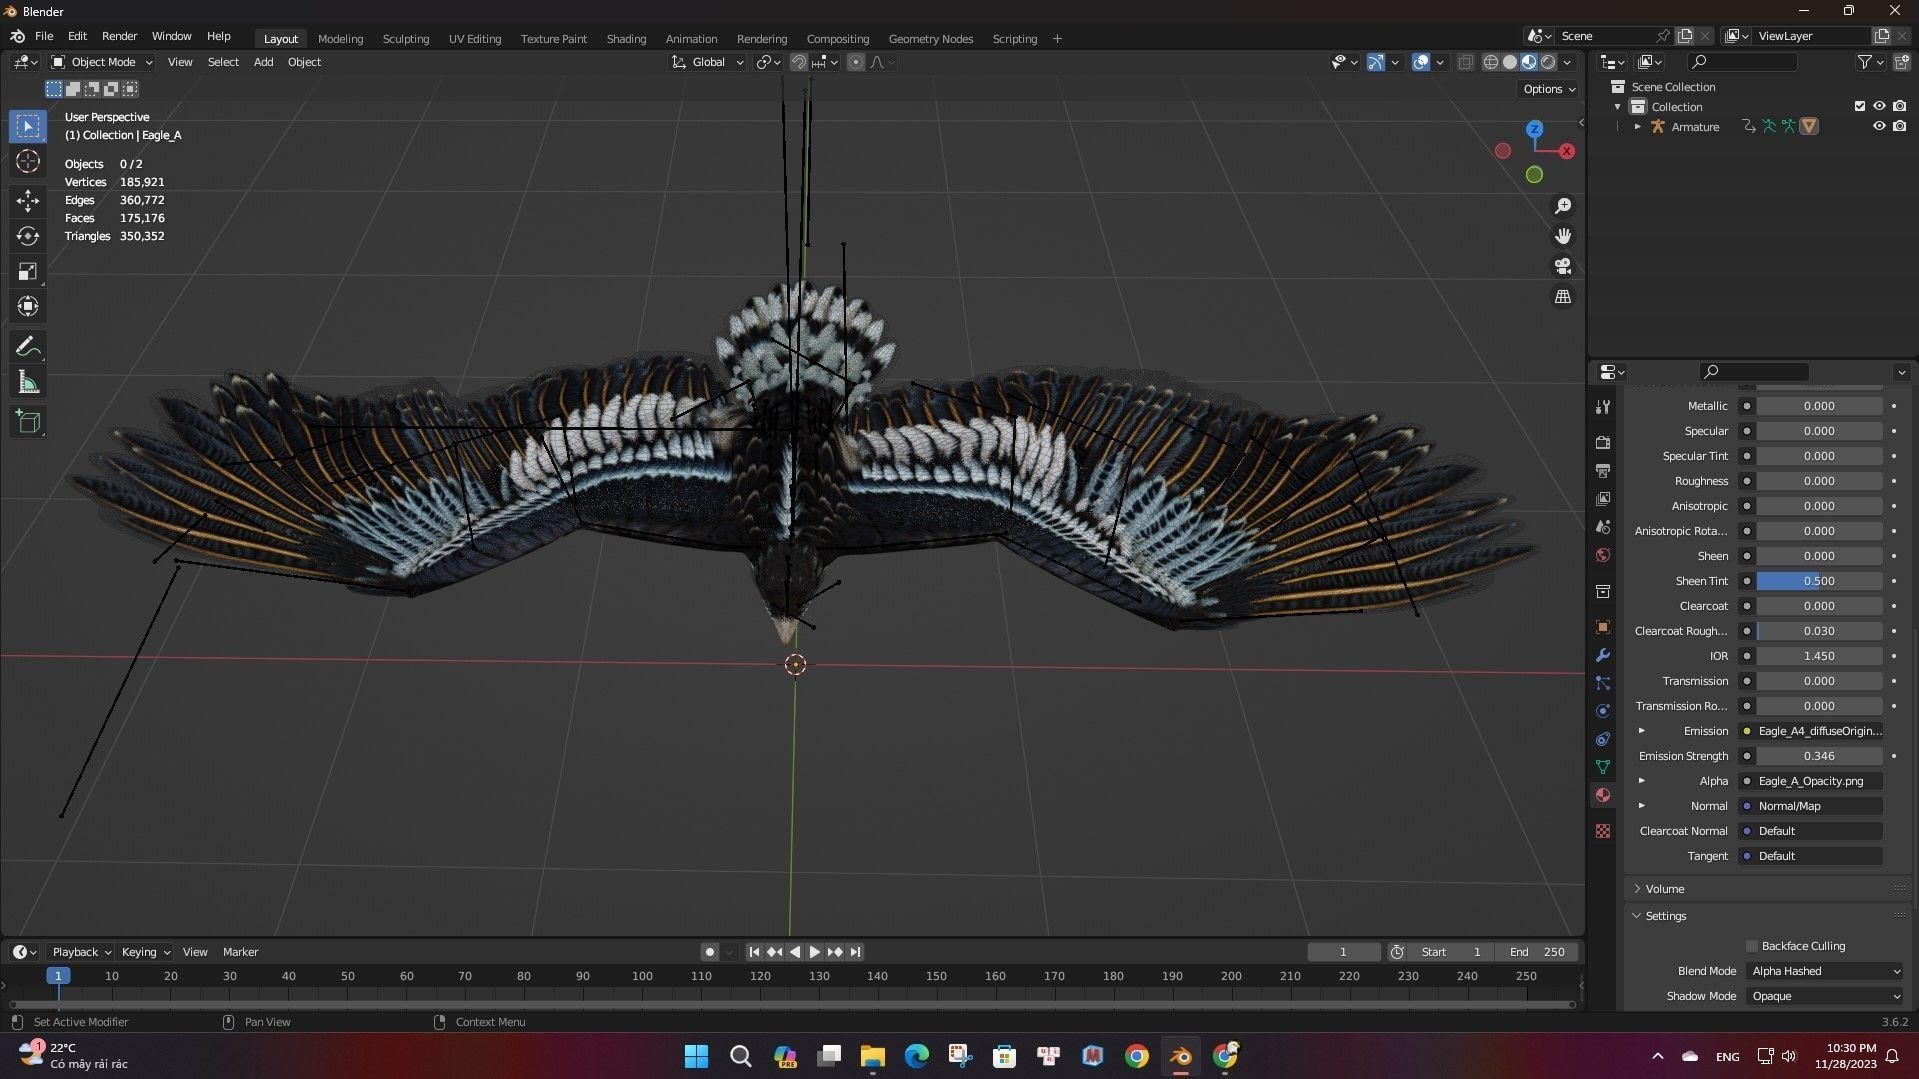Open the Object Mode dropdown
The image size is (1919, 1079).
click(102, 62)
